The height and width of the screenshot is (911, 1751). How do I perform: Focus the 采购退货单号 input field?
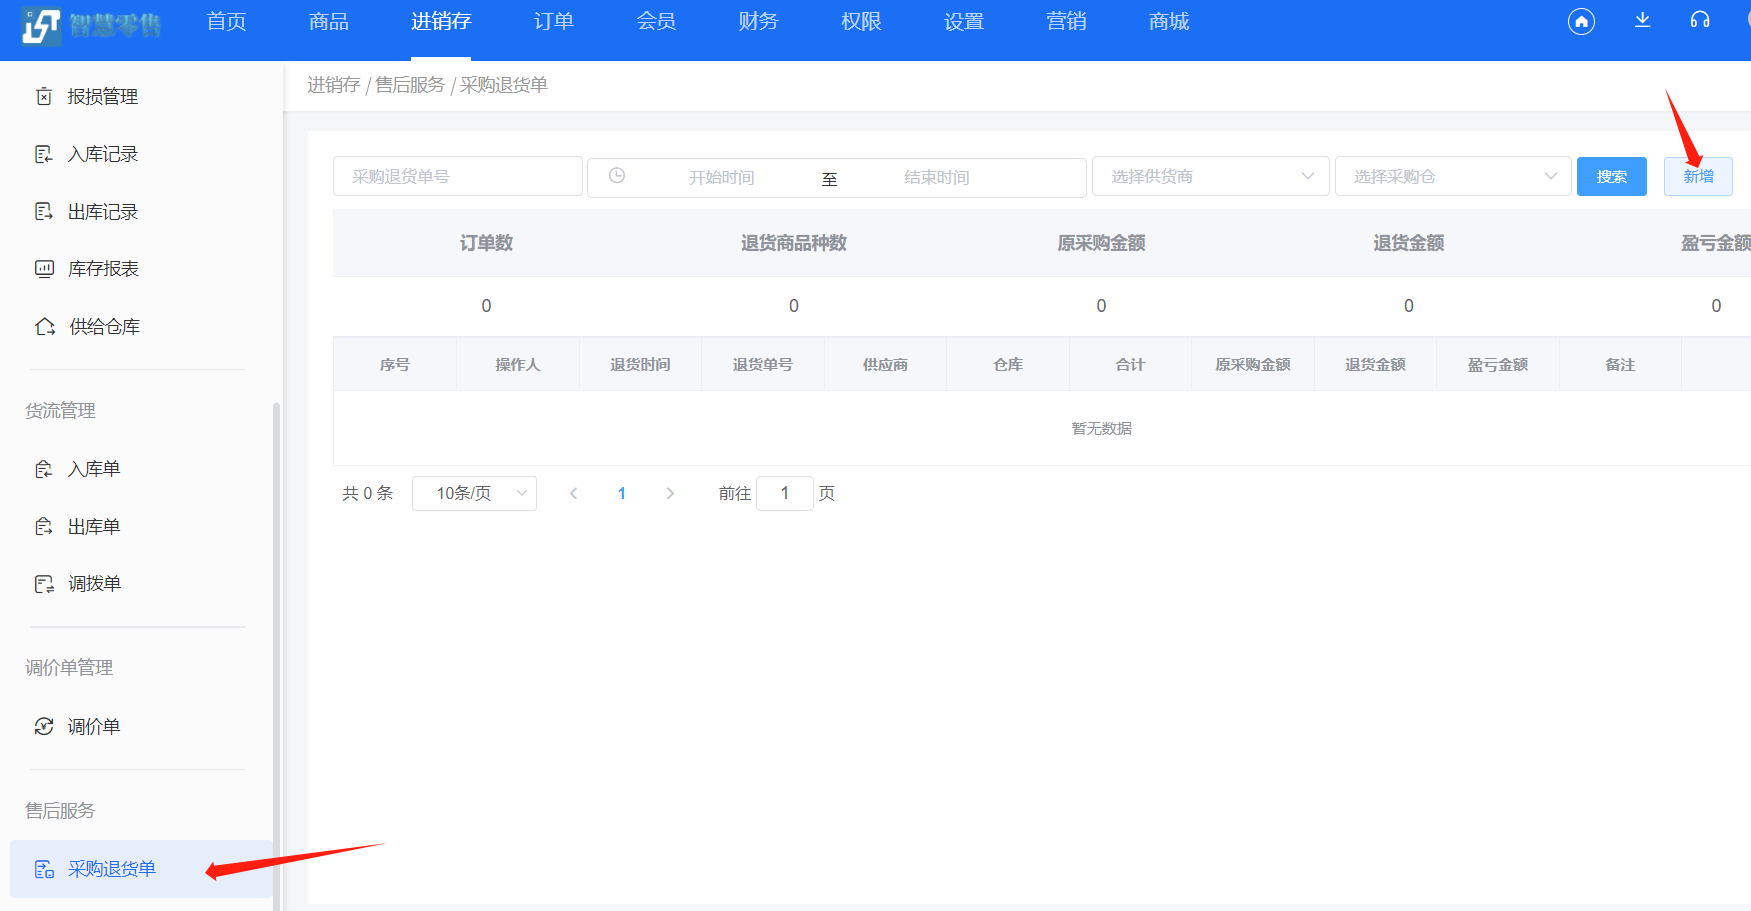(457, 177)
